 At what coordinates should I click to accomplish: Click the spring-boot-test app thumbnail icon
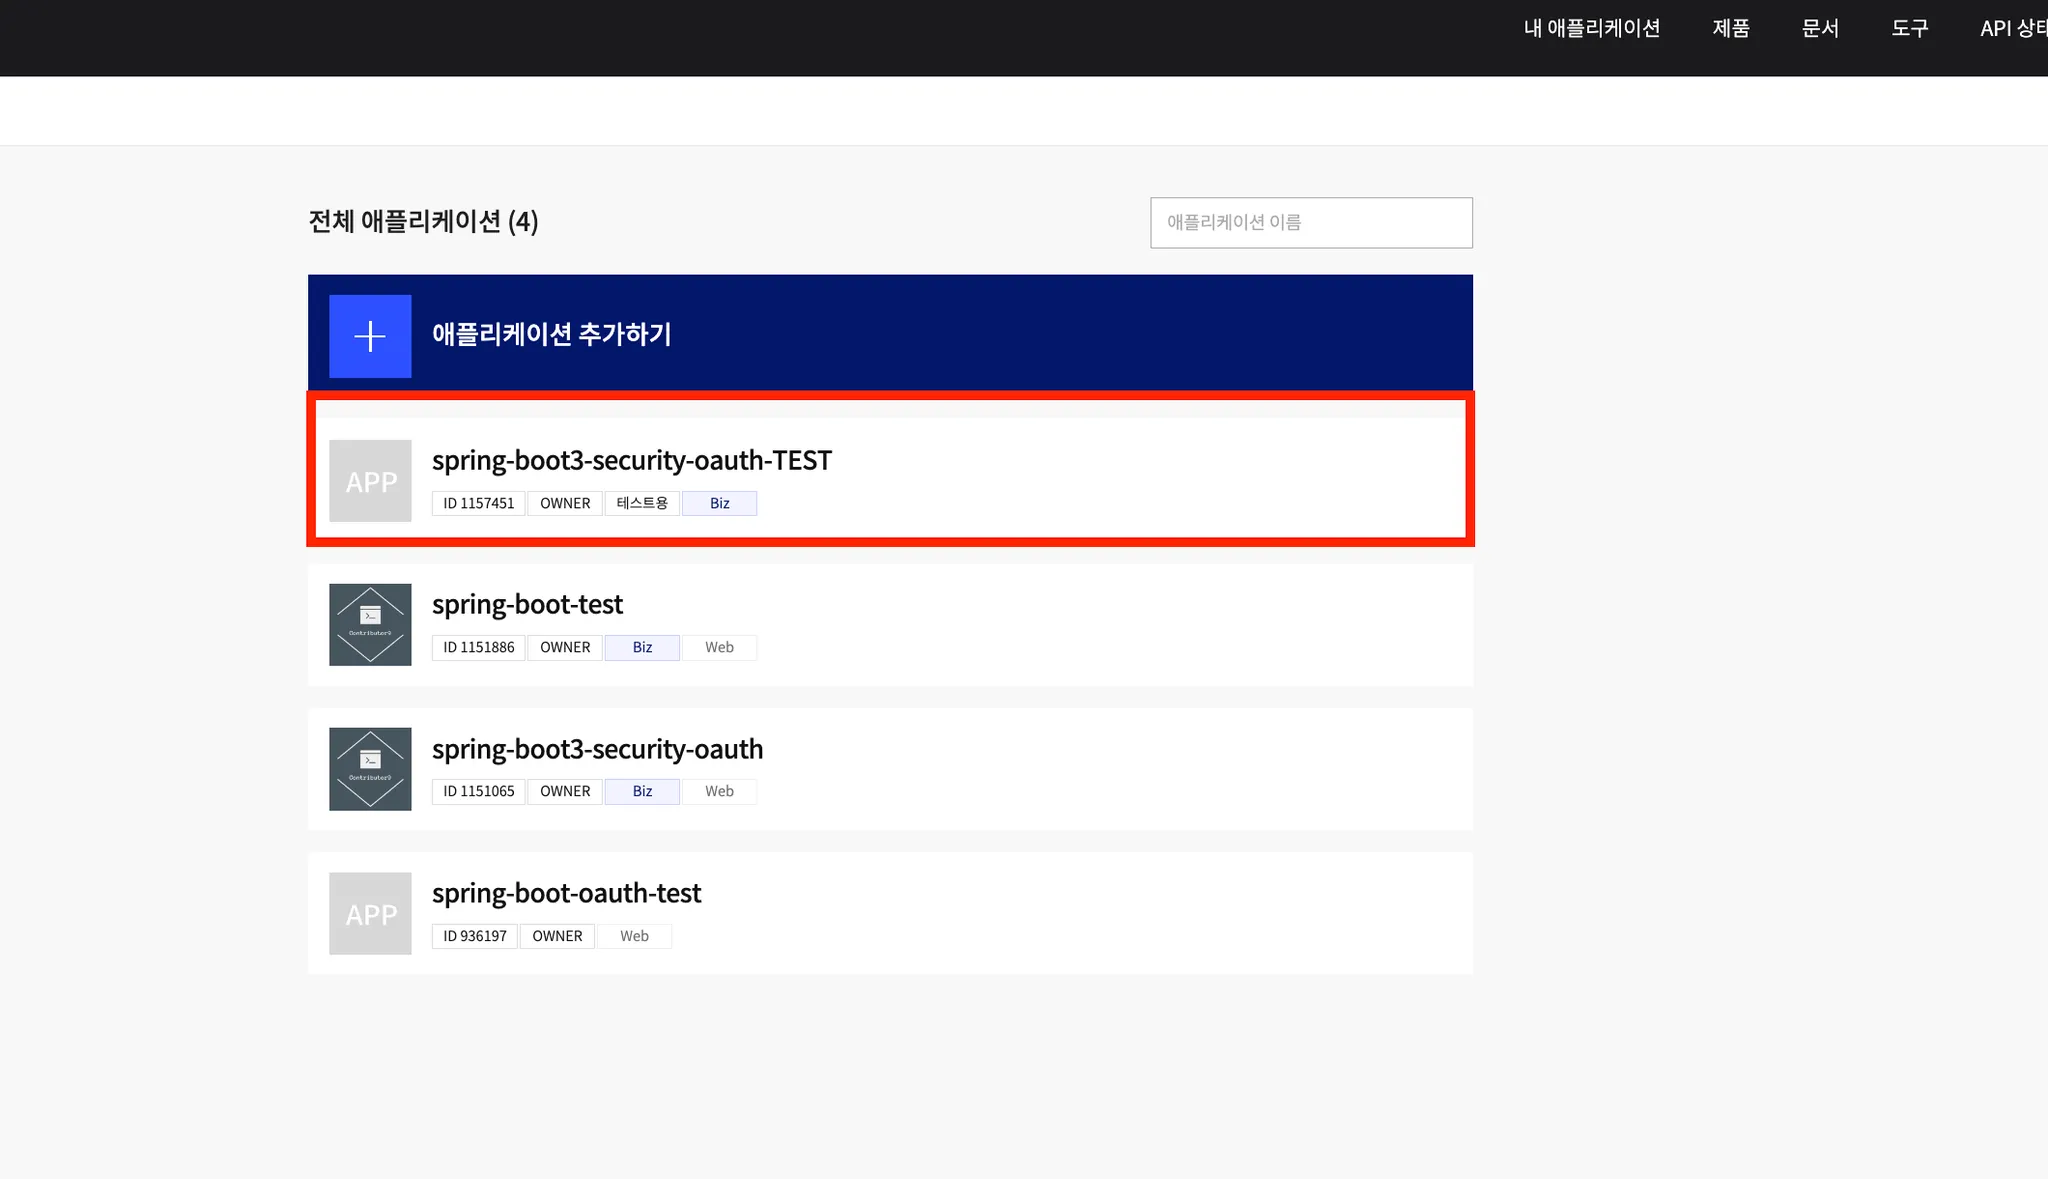[370, 625]
